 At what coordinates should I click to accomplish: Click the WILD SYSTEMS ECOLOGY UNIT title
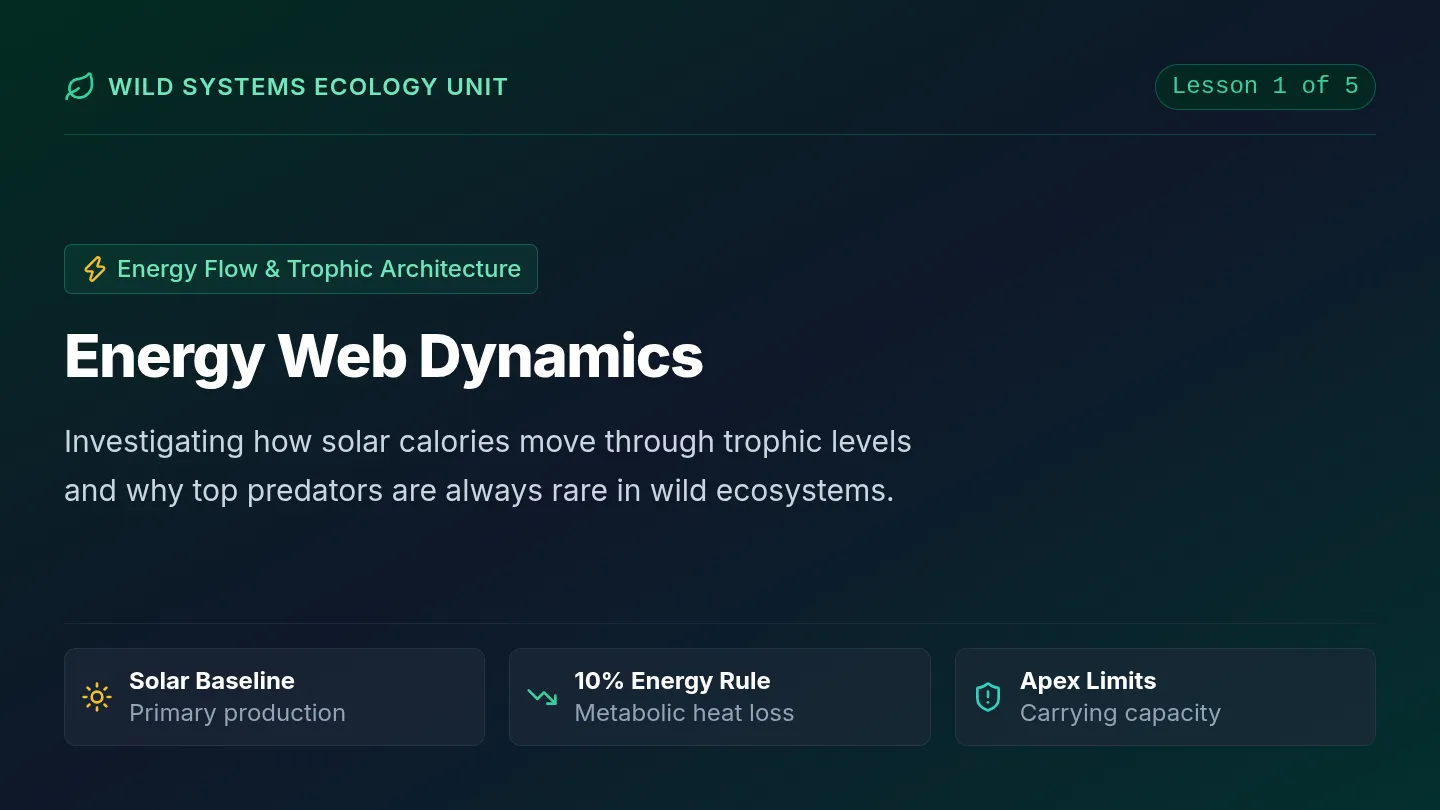click(308, 87)
